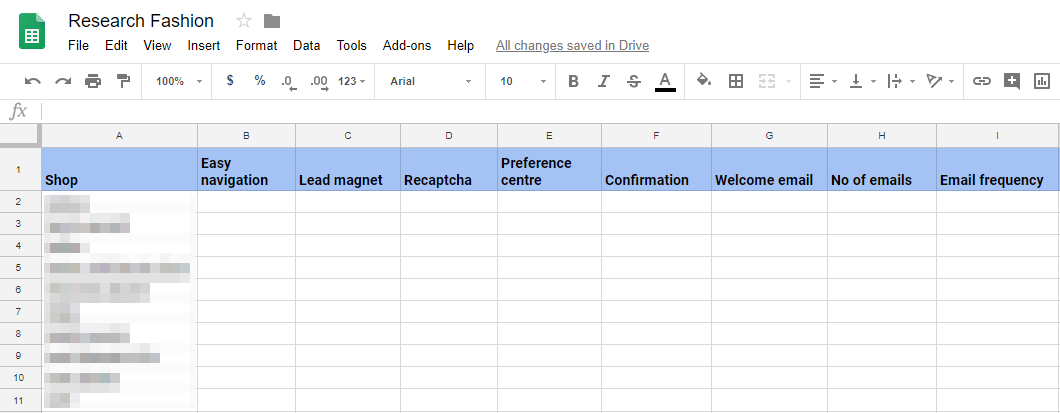Viewport: 1060px width, 413px height.
Task: Click the insert chart icon
Action: pos(1042,81)
